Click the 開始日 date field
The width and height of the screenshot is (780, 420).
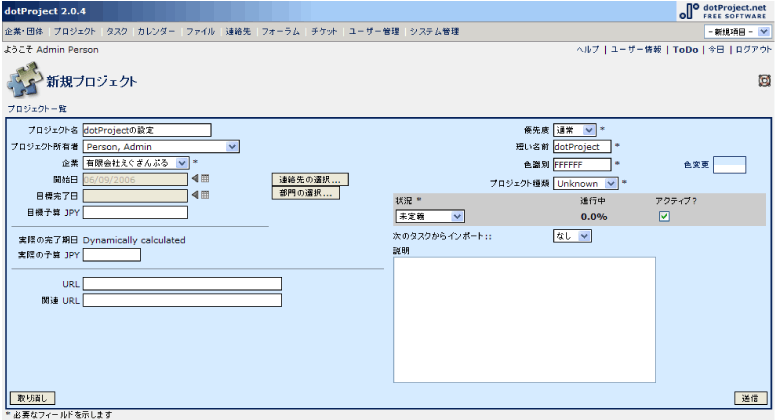[x=135, y=179]
